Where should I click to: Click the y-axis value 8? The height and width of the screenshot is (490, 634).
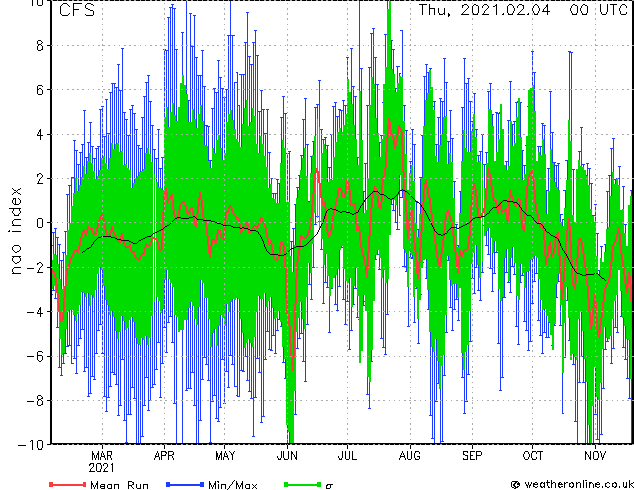tap(40, 46)
